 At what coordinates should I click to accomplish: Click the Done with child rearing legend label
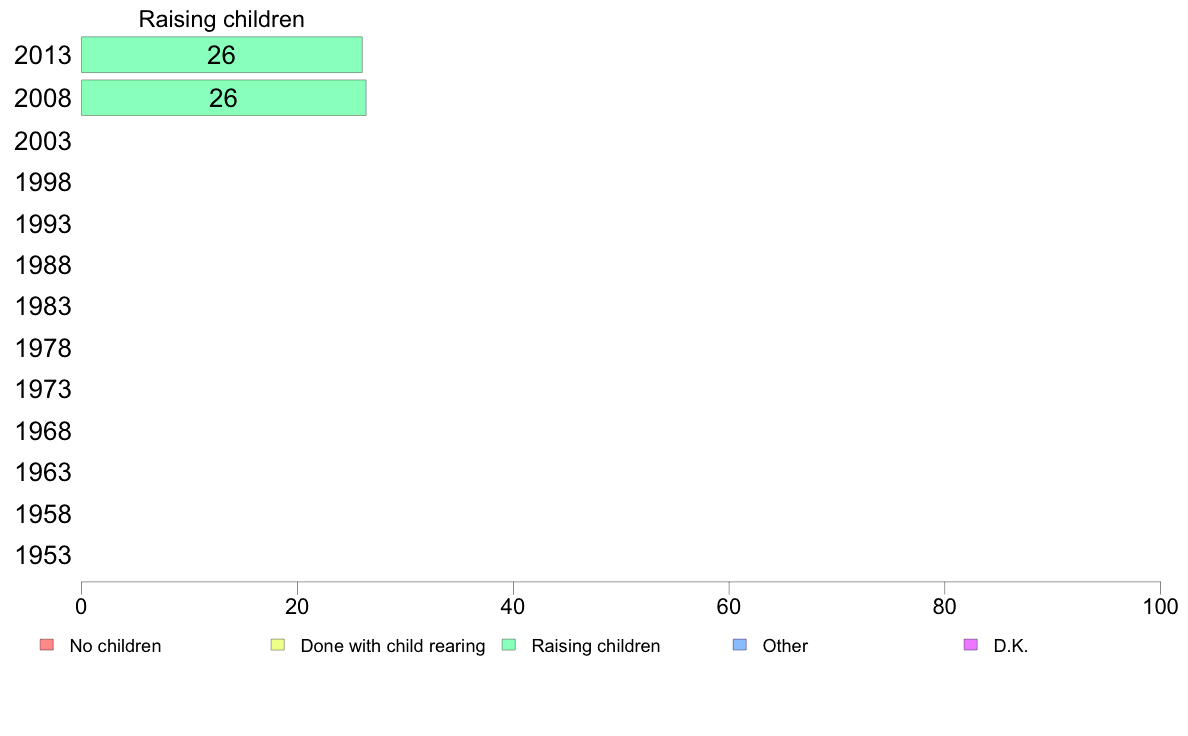tap(392, 646)
